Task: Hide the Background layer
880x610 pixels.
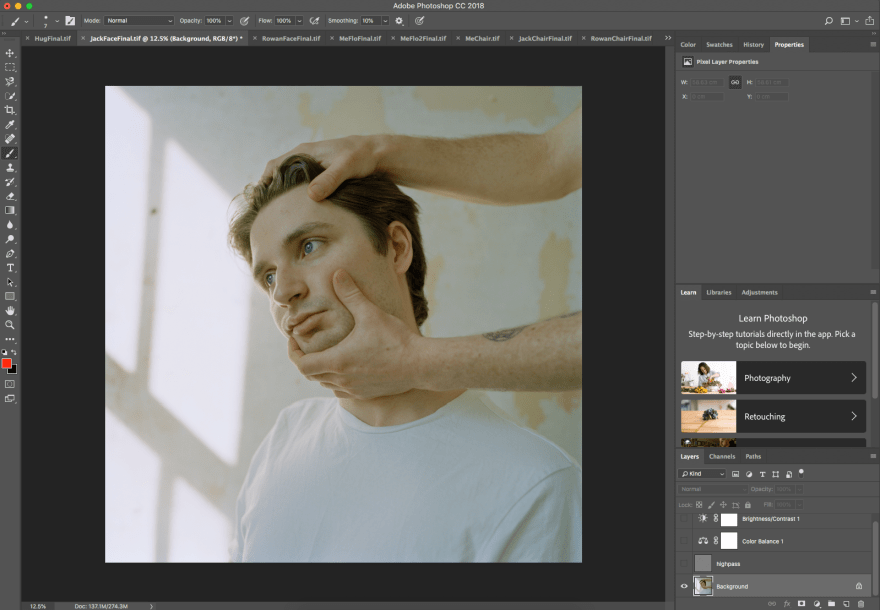Action: pos(685,586)
